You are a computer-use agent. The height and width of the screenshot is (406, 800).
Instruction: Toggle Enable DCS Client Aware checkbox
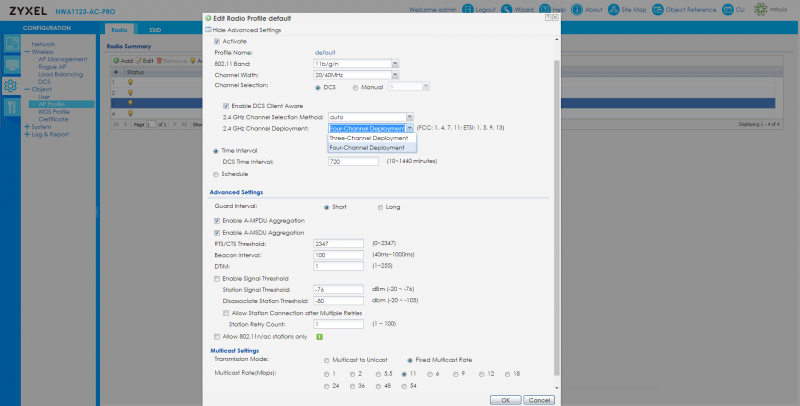(x=226, y=106)
